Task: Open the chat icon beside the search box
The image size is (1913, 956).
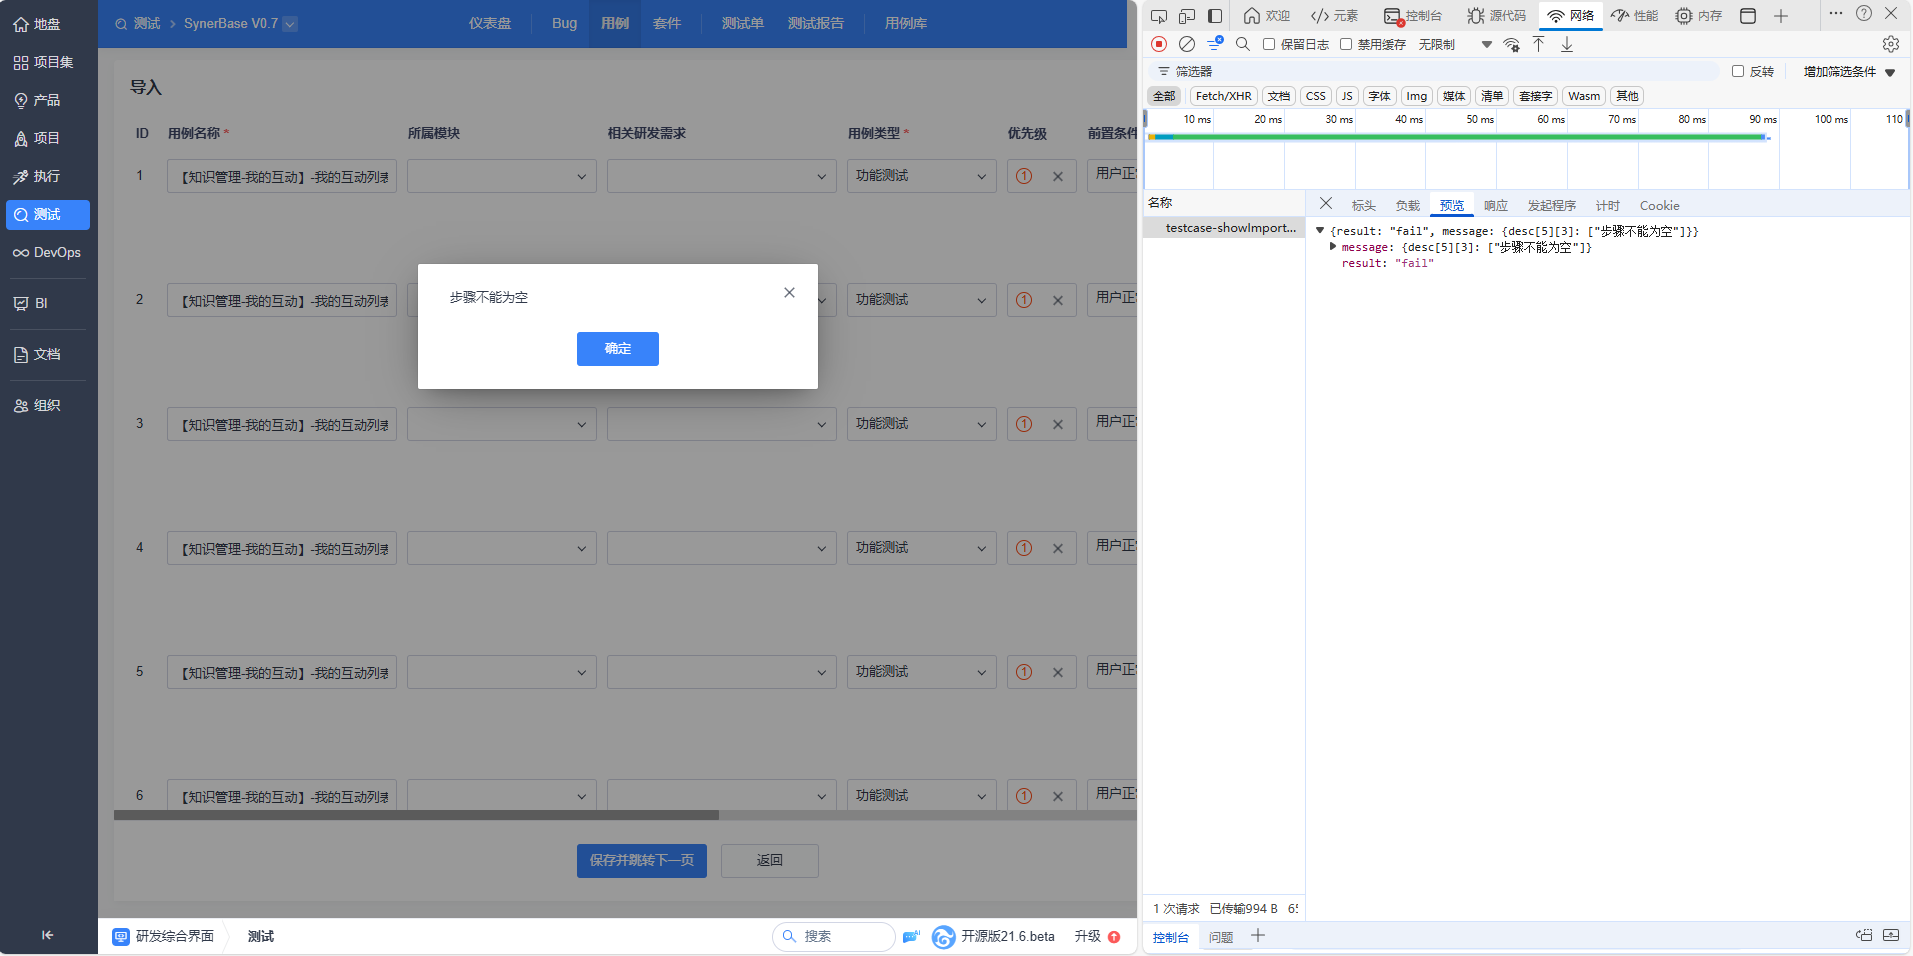Action: click(x=911, y=937)
